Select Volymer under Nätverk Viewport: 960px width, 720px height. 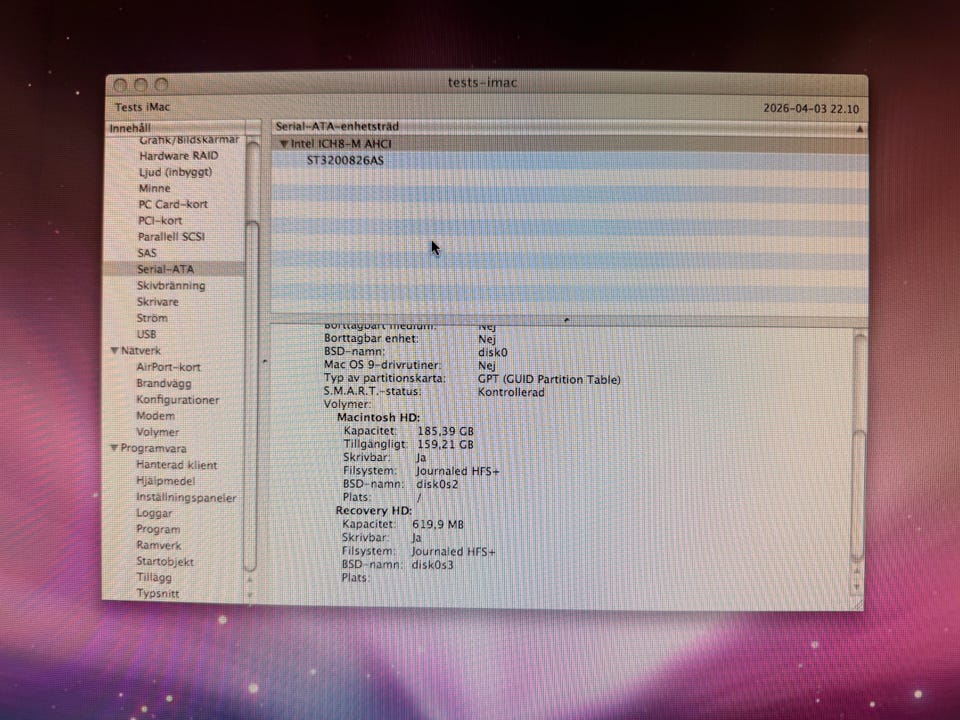coord(158,432)
